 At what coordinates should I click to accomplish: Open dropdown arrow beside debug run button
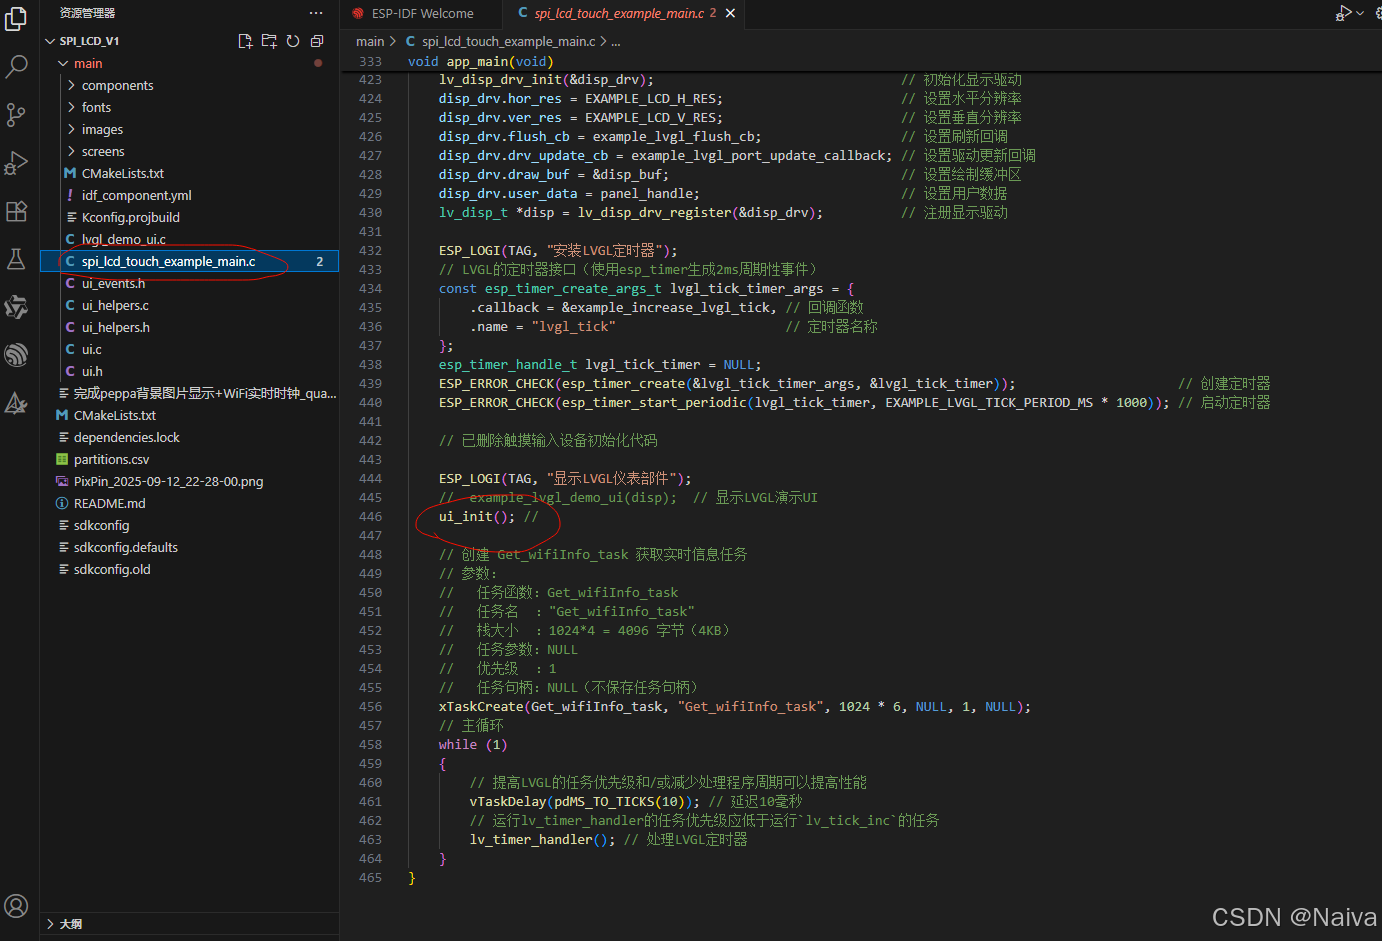(x=1360, y=13)
